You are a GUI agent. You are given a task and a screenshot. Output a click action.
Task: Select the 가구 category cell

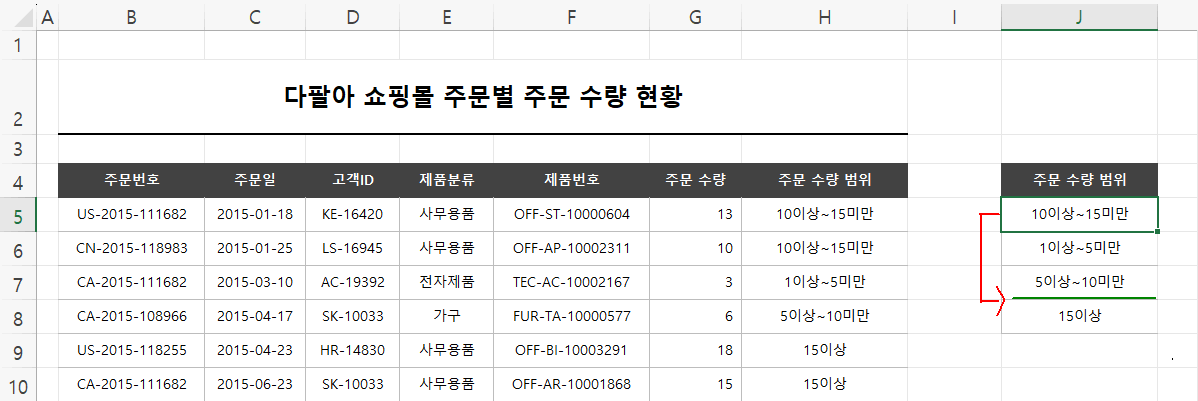pyautogui.click(x=446, y=315)
